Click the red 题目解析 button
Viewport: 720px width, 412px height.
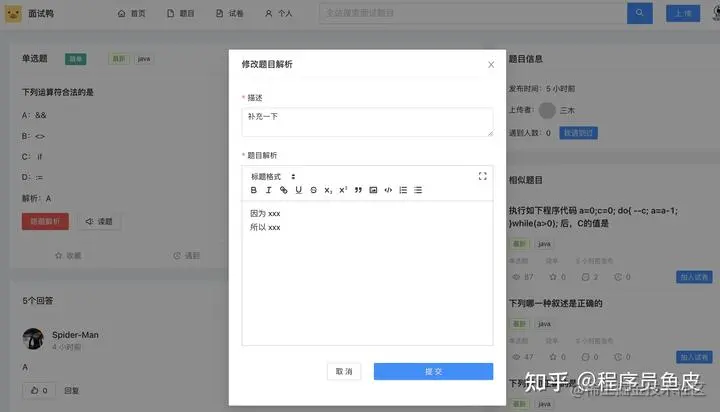[x=45, y=221]
